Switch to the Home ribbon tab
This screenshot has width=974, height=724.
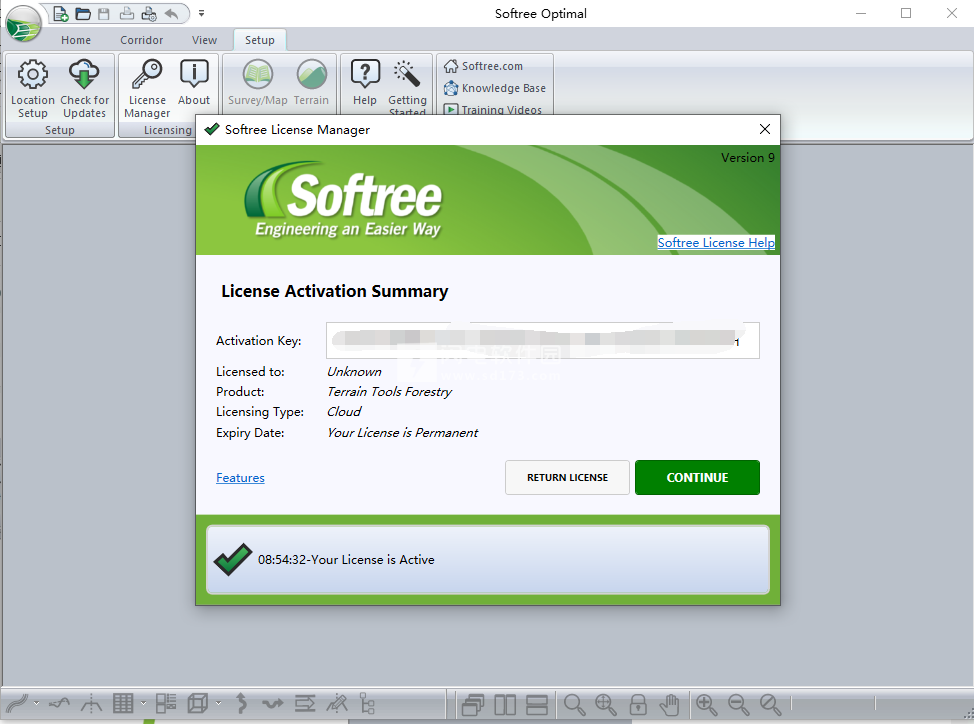coord(76,40)
